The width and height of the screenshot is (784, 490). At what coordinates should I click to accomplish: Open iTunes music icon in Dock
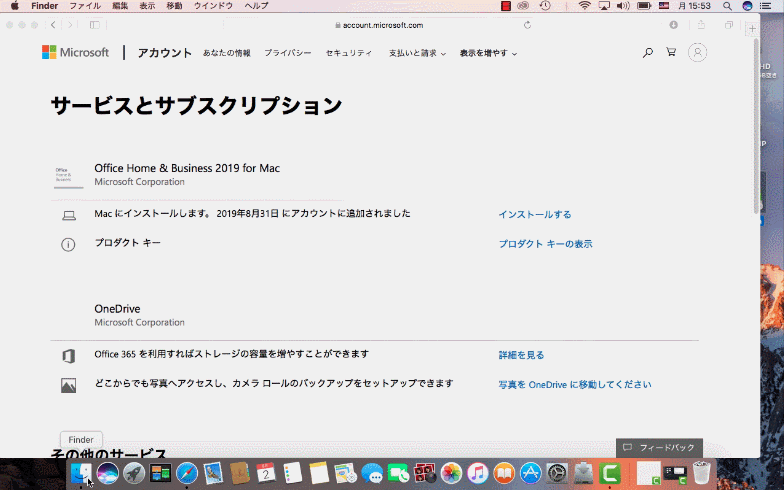click(478, 472)
